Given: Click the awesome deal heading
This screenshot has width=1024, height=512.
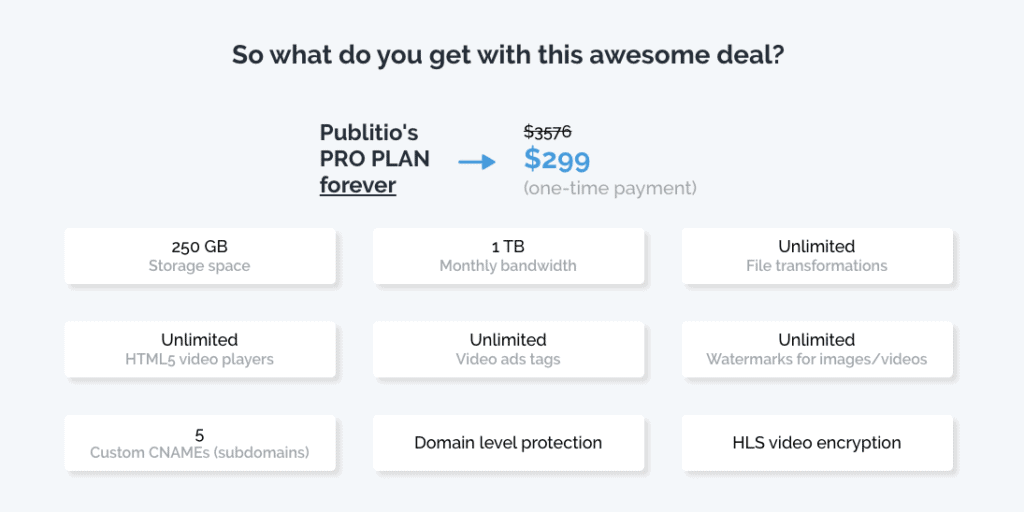Looking at the screenshot, I should 508,55.
